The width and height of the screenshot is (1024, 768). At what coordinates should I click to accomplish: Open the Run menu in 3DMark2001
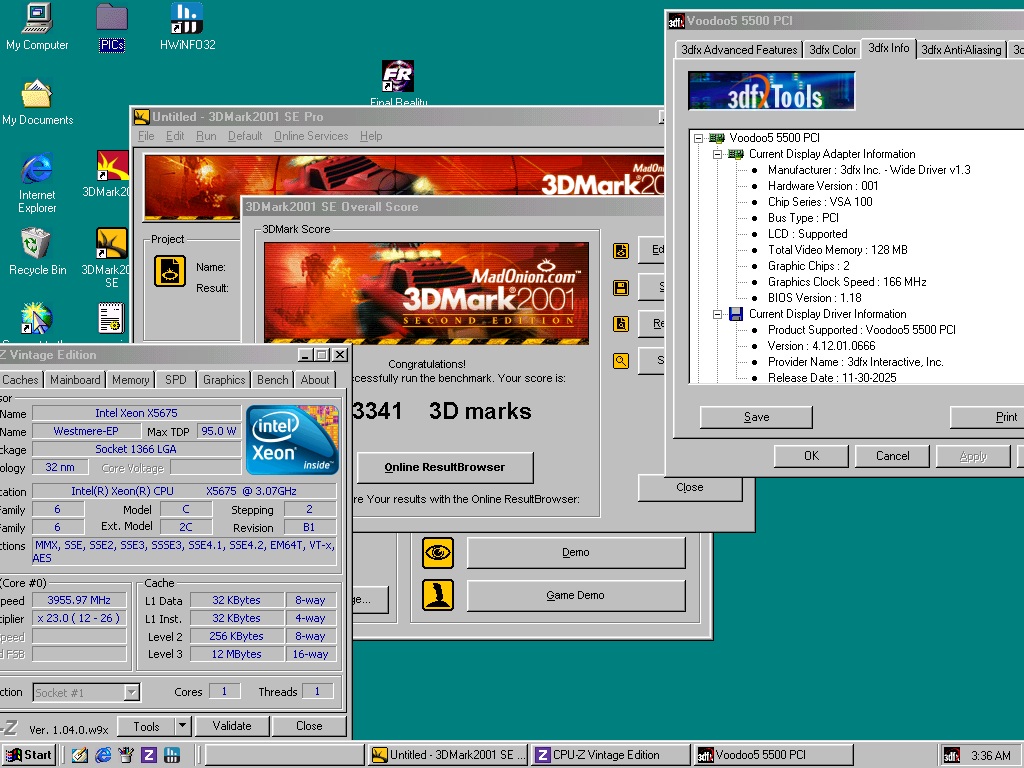click(x=206, y=136)
